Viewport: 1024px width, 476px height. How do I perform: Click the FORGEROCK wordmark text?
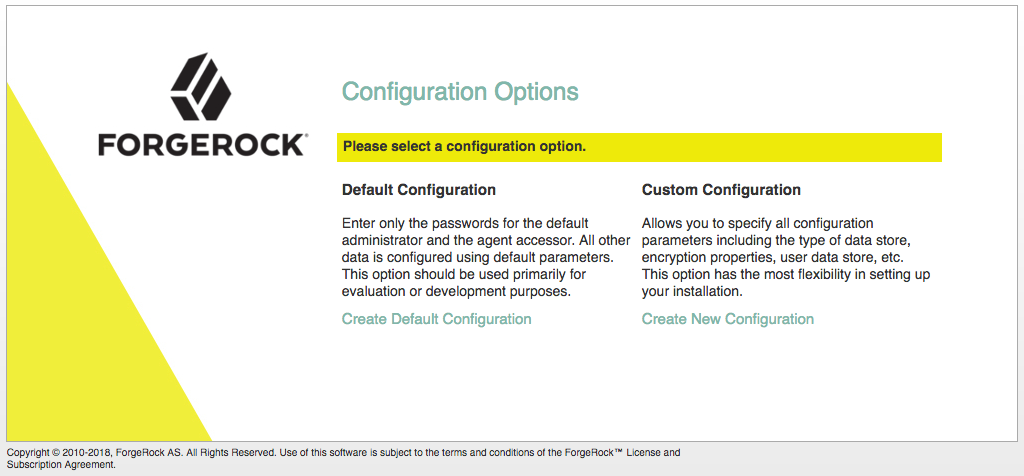pyautogui.click(x=200, y=146)
